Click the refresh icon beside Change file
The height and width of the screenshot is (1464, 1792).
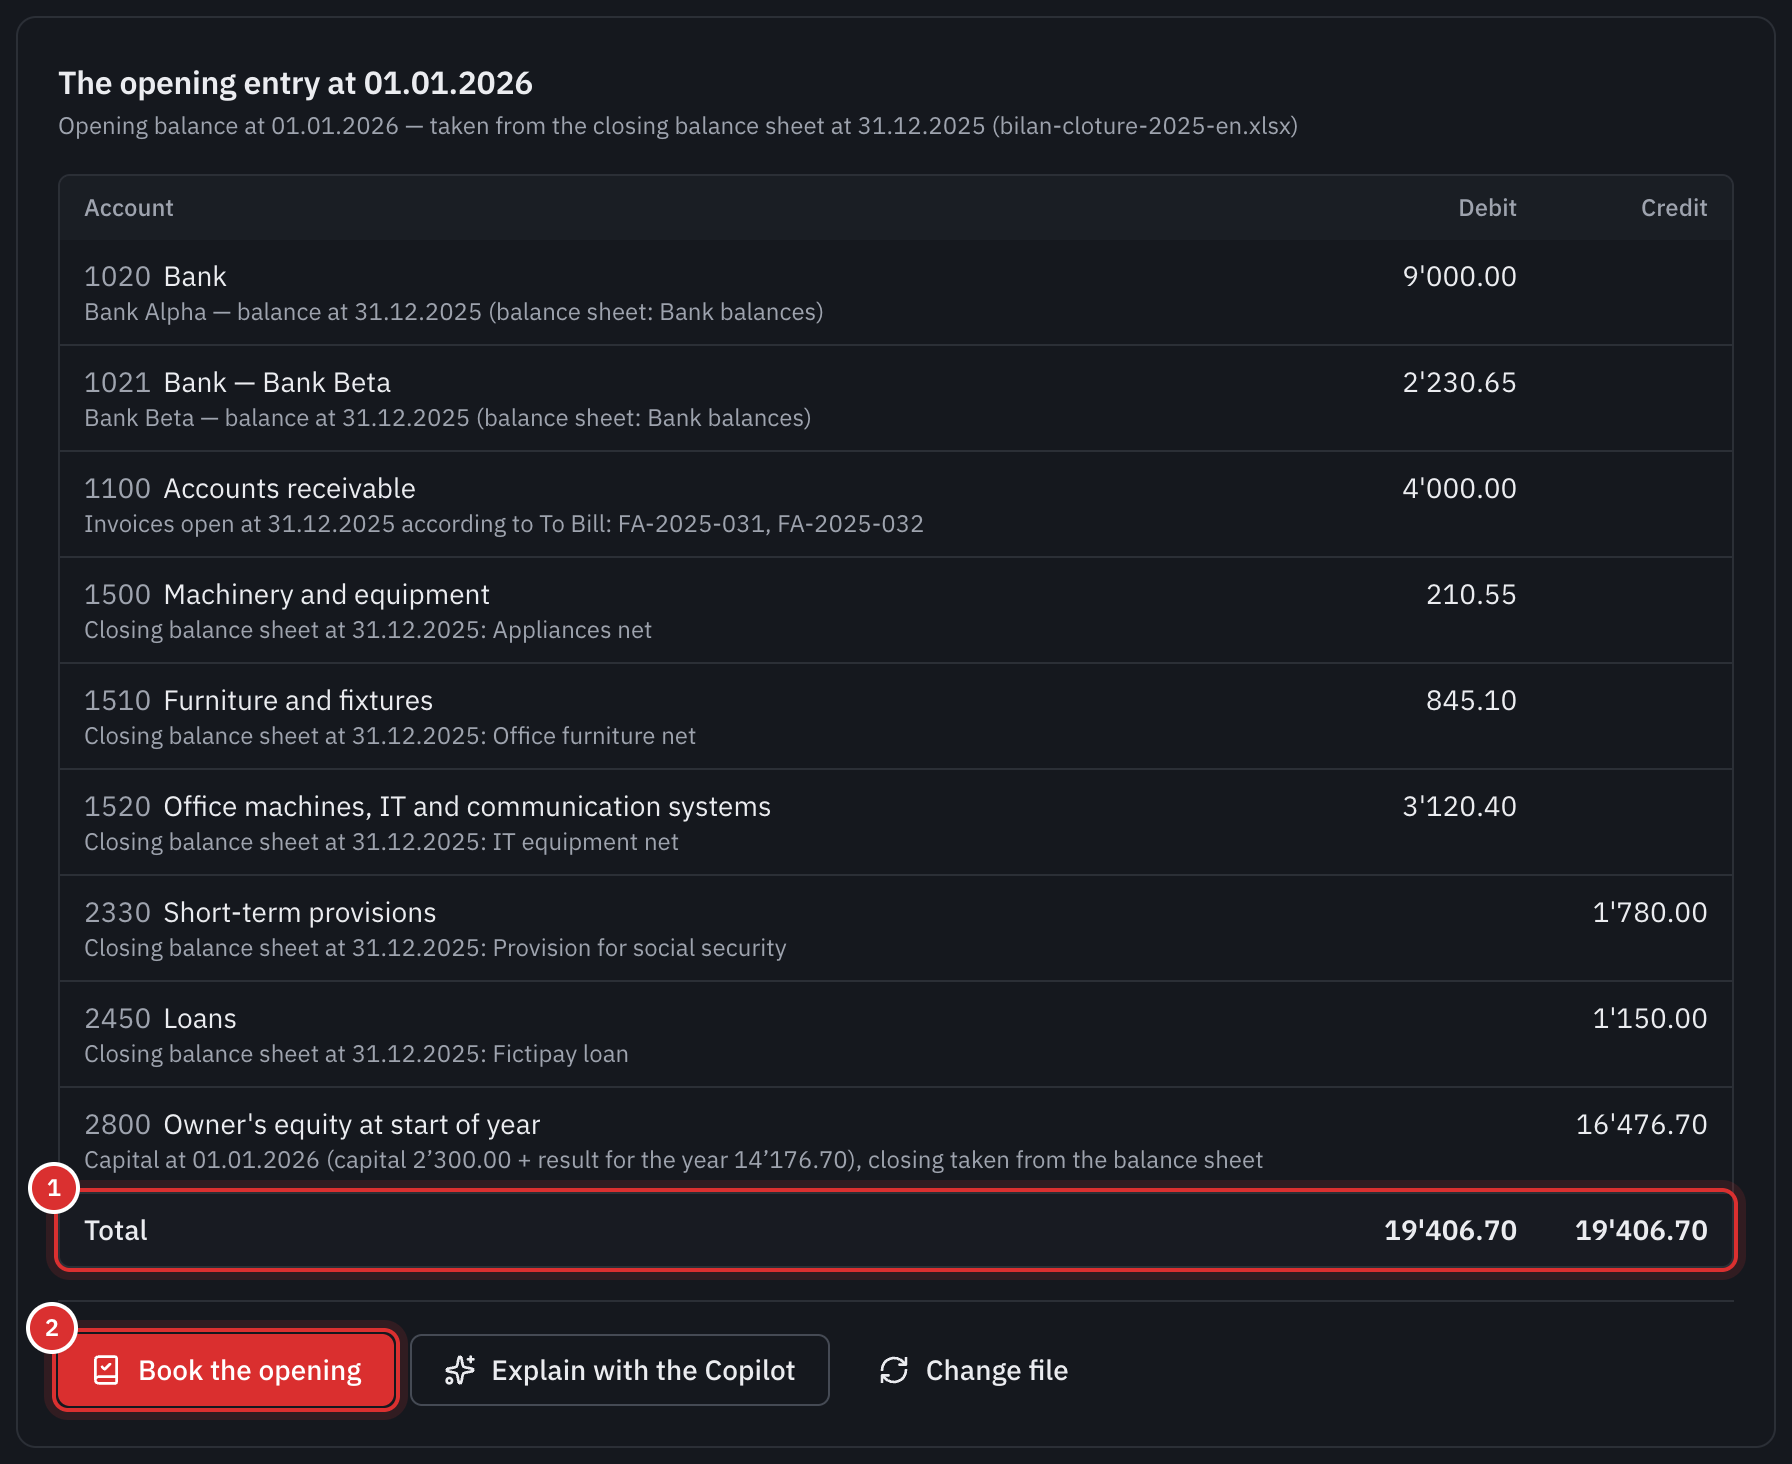click(x=894, y=1370)
